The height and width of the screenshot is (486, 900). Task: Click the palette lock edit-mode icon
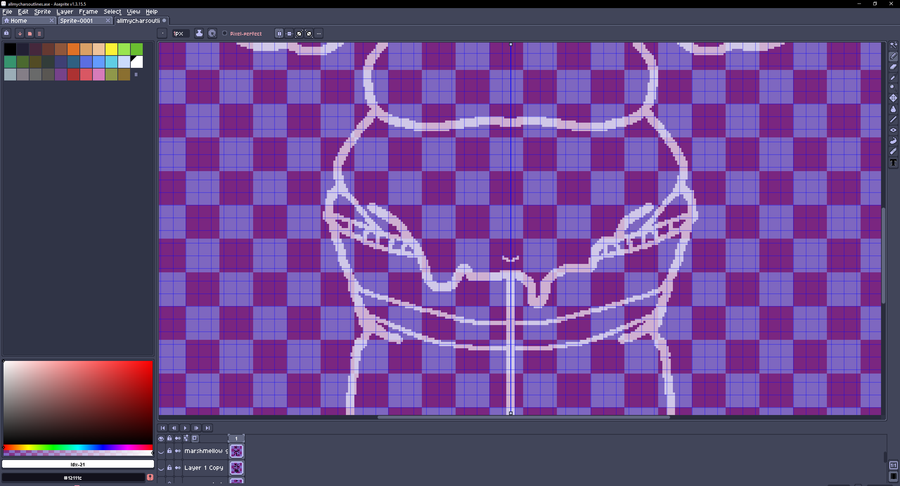point(7,33)
